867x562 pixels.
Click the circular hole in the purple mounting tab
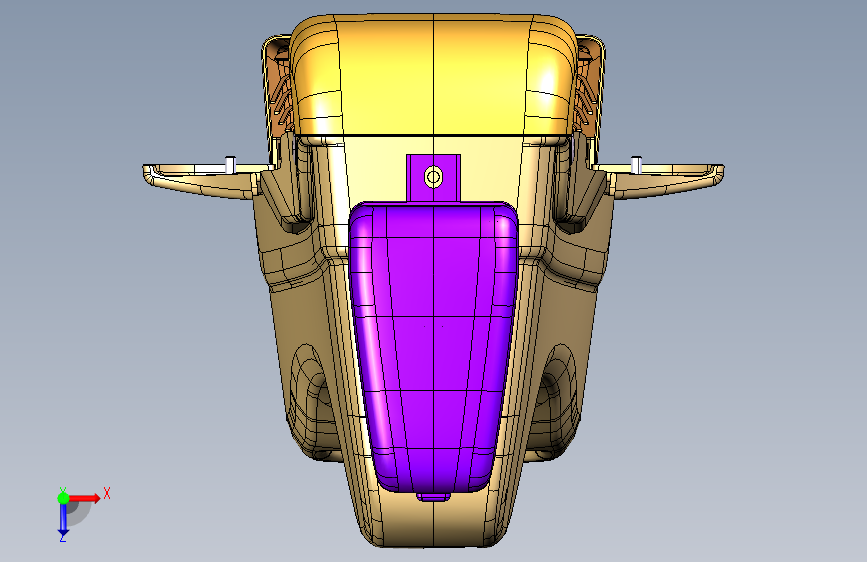point(434,178)
